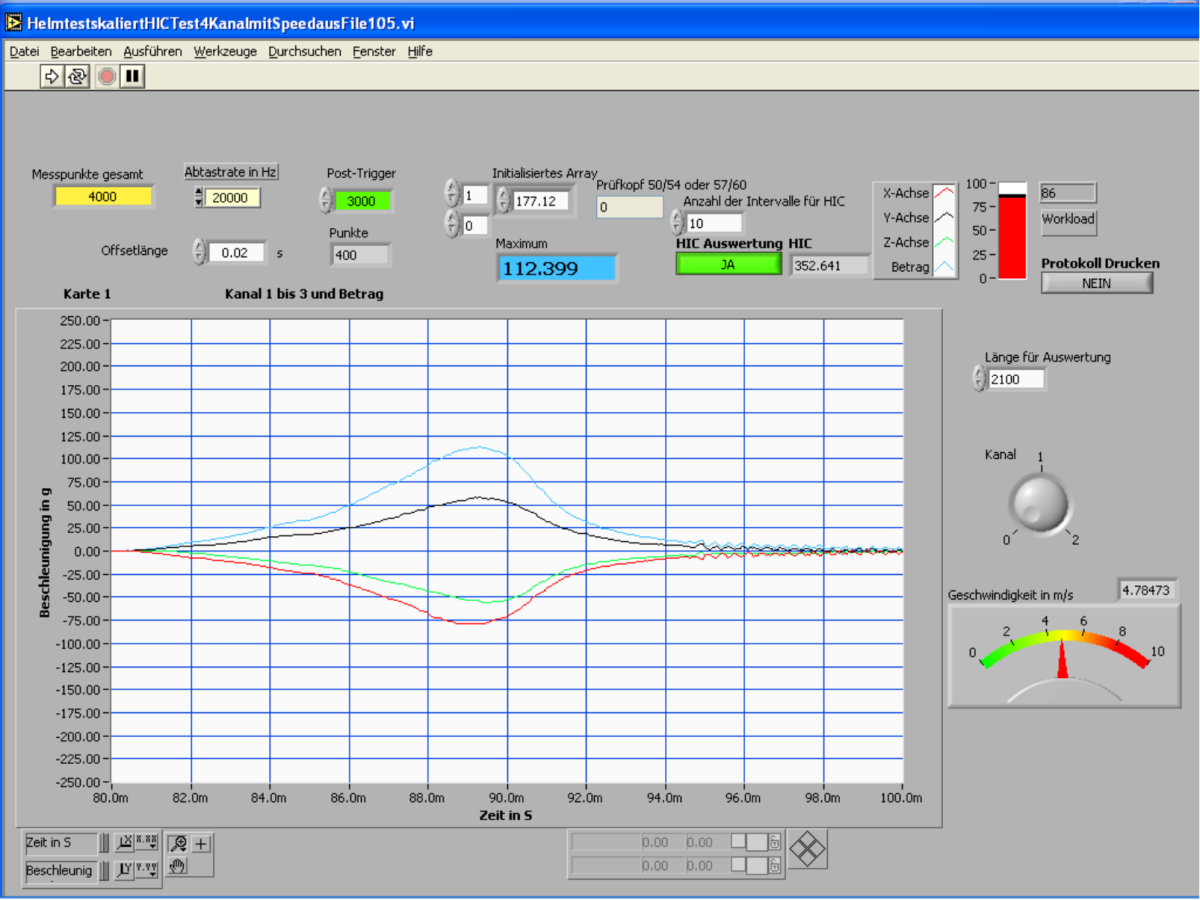Image resolution: width=1200 pixels, height=900 pixels.
Task: Select the crosshair cursor tool in graph palette
Action: pyautogui.click(x=201, y=843)
